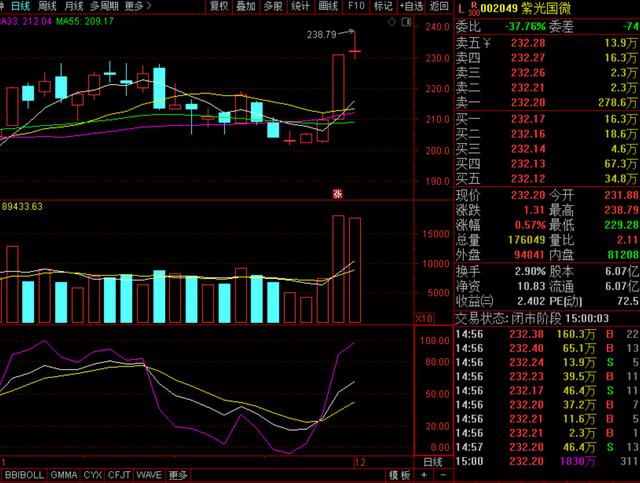This screenshot has height=483, width=640.
Task: Select the BBIBOLL indicator tab
Action: pos(24,475)
